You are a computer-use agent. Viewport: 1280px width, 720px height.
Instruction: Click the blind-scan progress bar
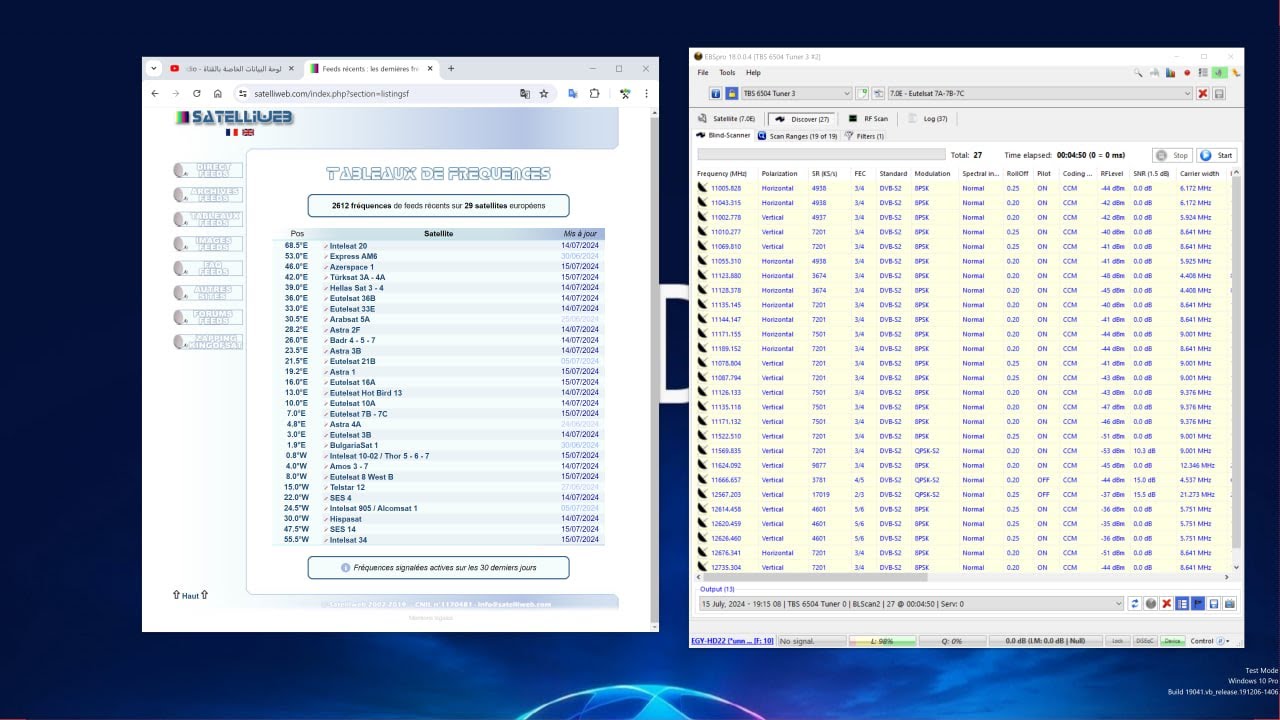820,155
